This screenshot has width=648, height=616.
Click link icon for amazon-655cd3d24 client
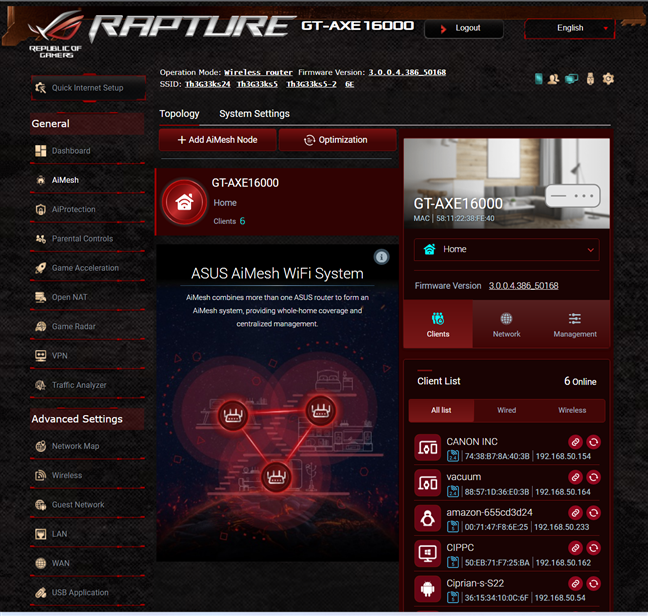click(x=575, y=513)
